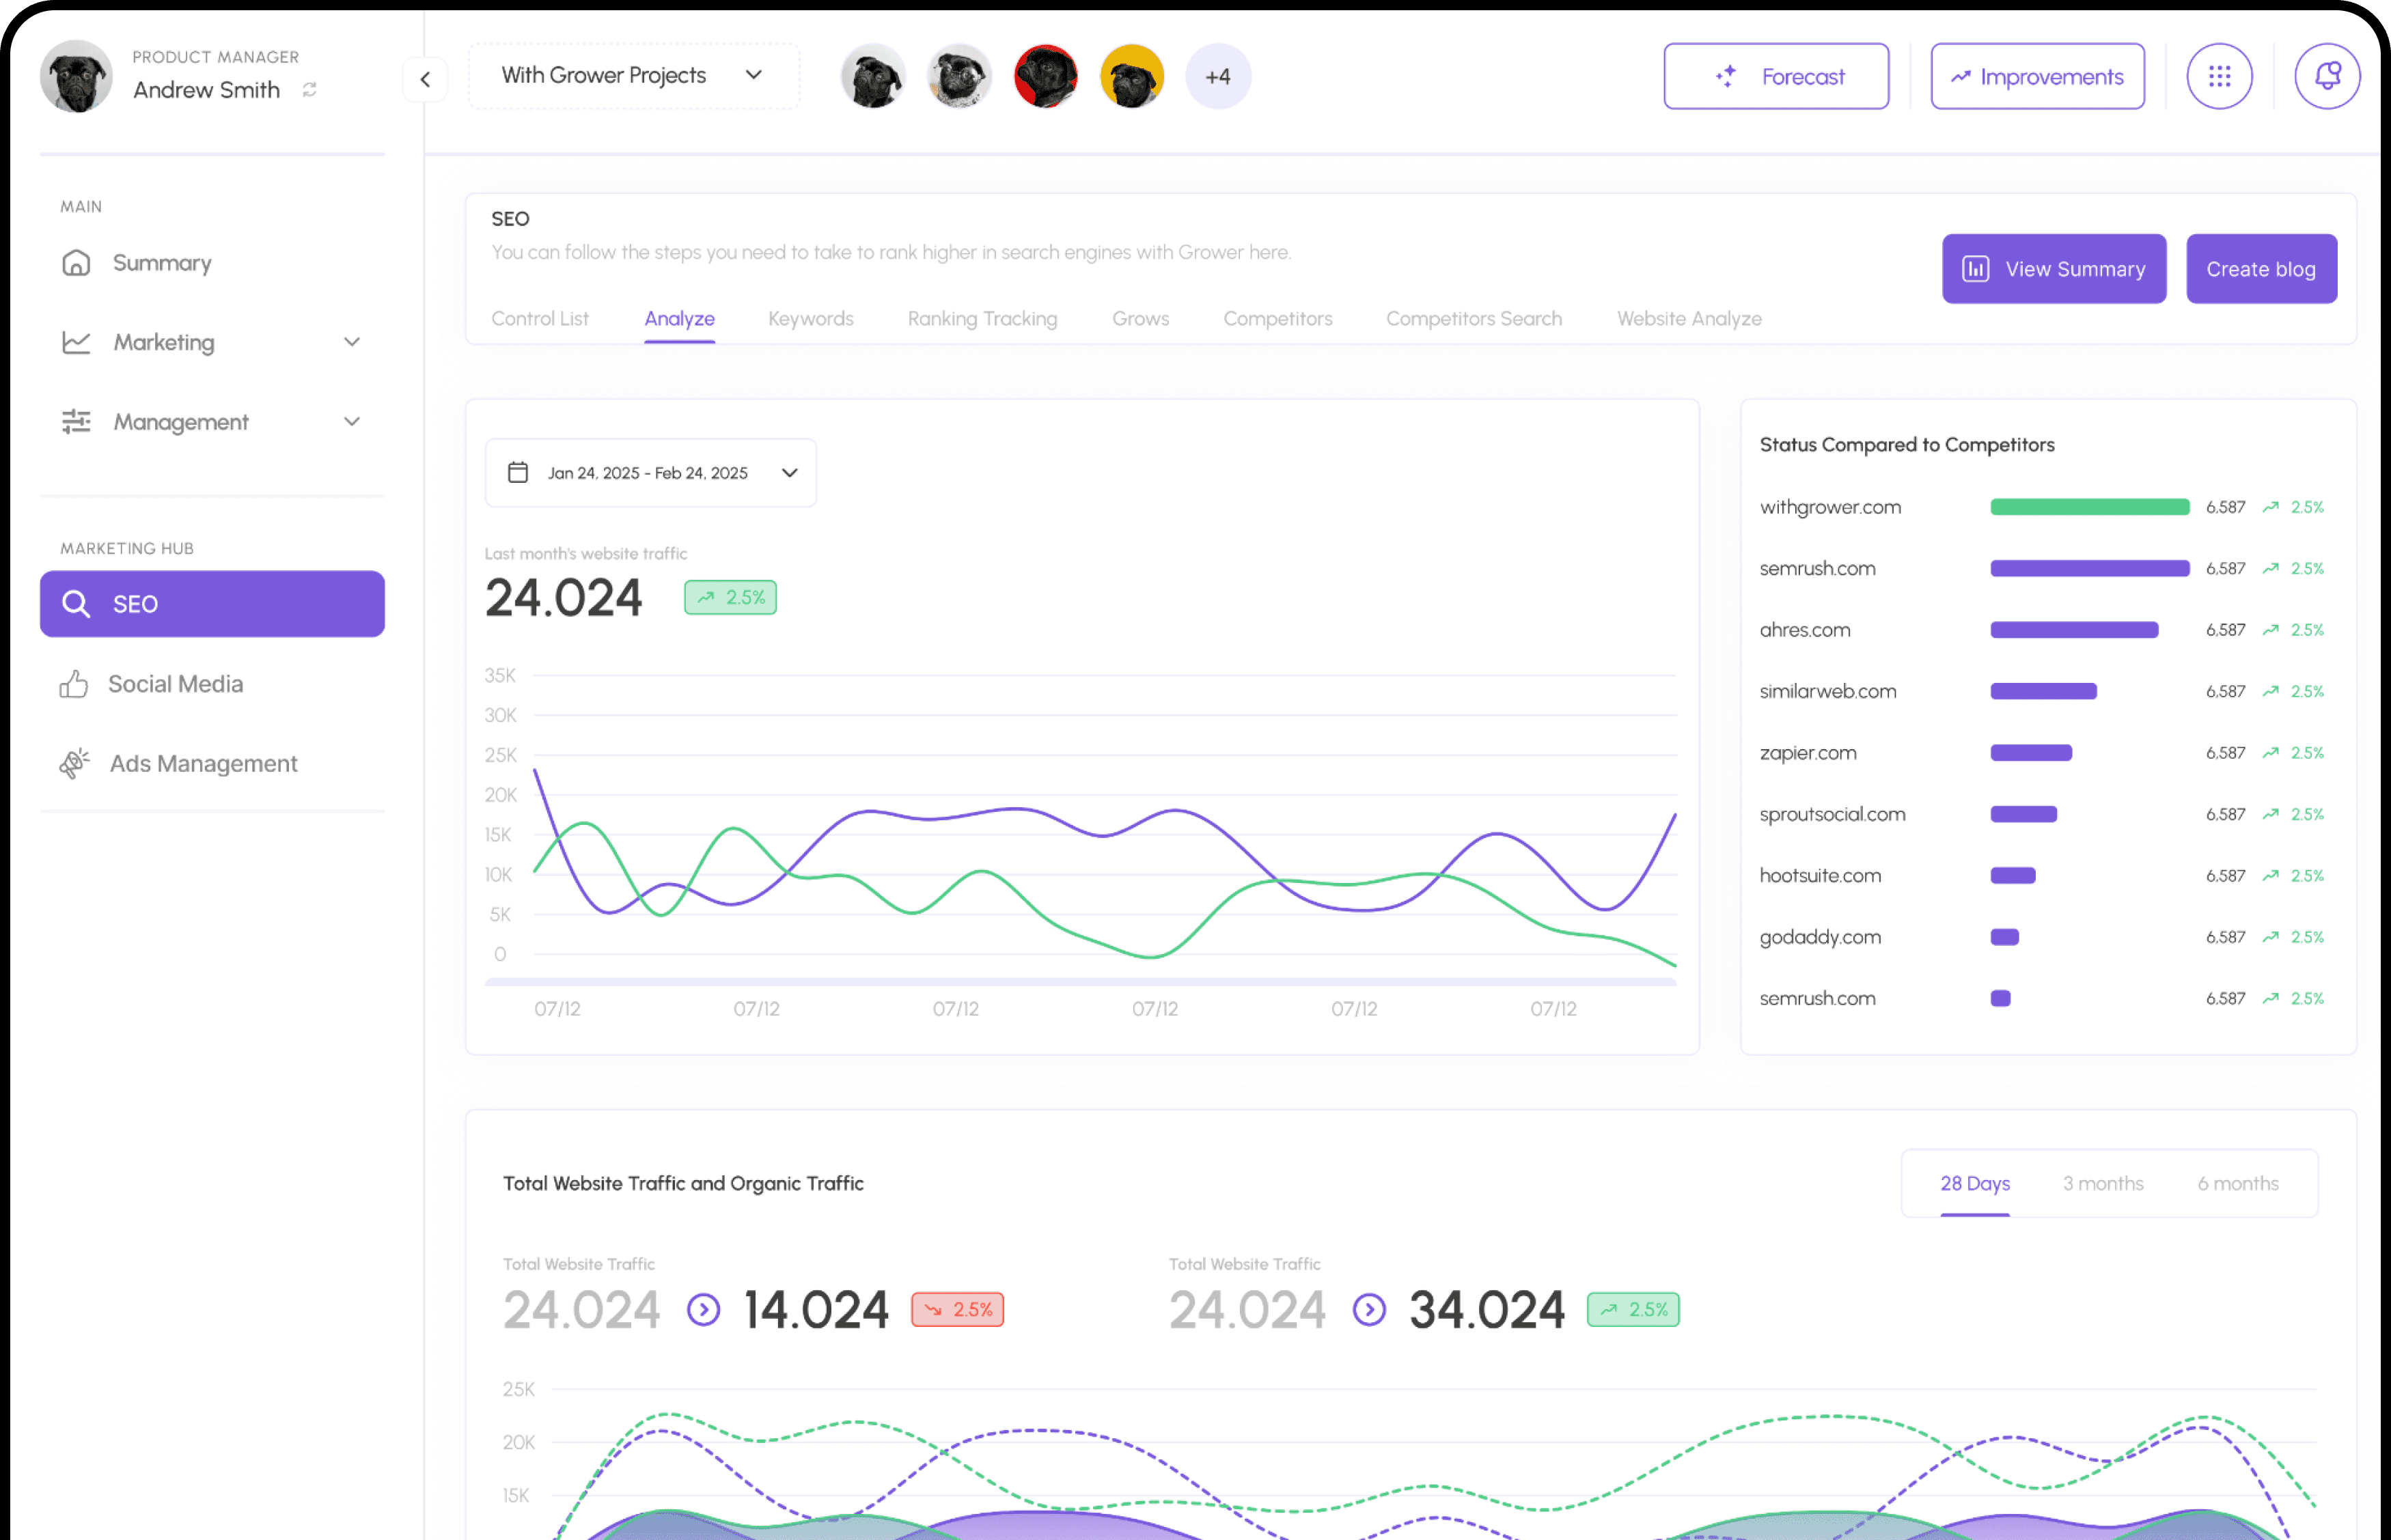Select the Social Media thumbs-up icon
2391x1540 pixels.
[x=74, y=684]
